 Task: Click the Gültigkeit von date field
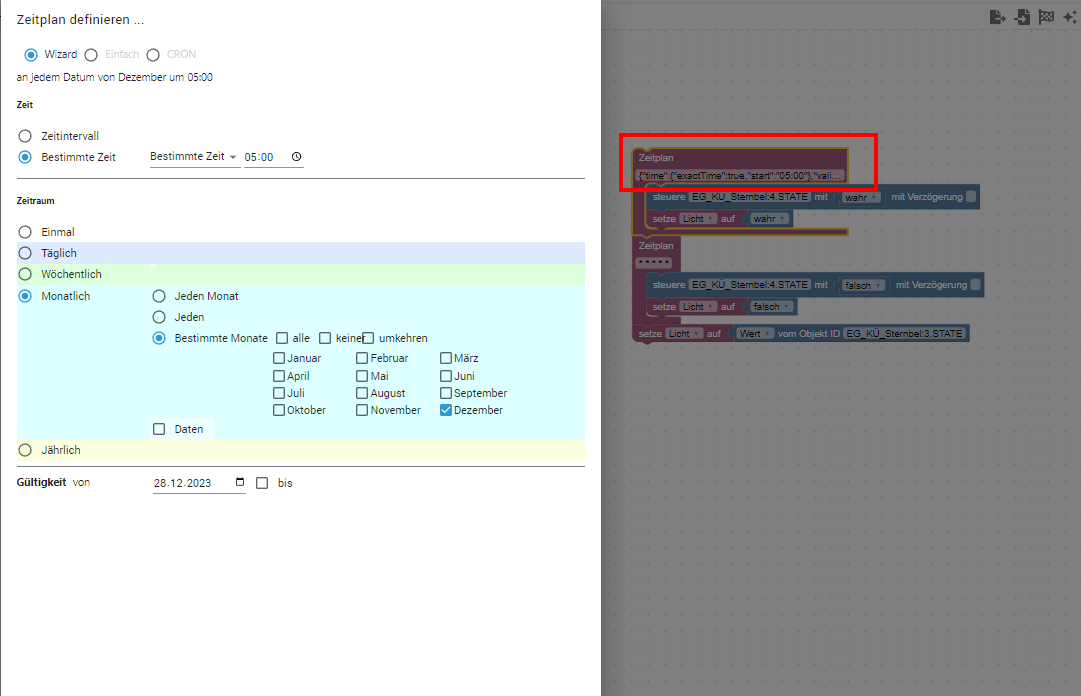coord(199,483)
